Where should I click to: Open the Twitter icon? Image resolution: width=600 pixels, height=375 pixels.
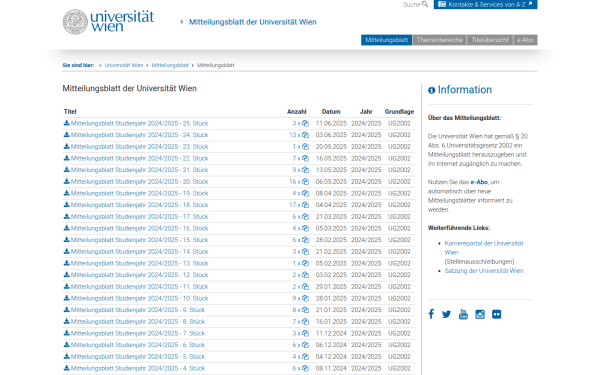[446, 314]
